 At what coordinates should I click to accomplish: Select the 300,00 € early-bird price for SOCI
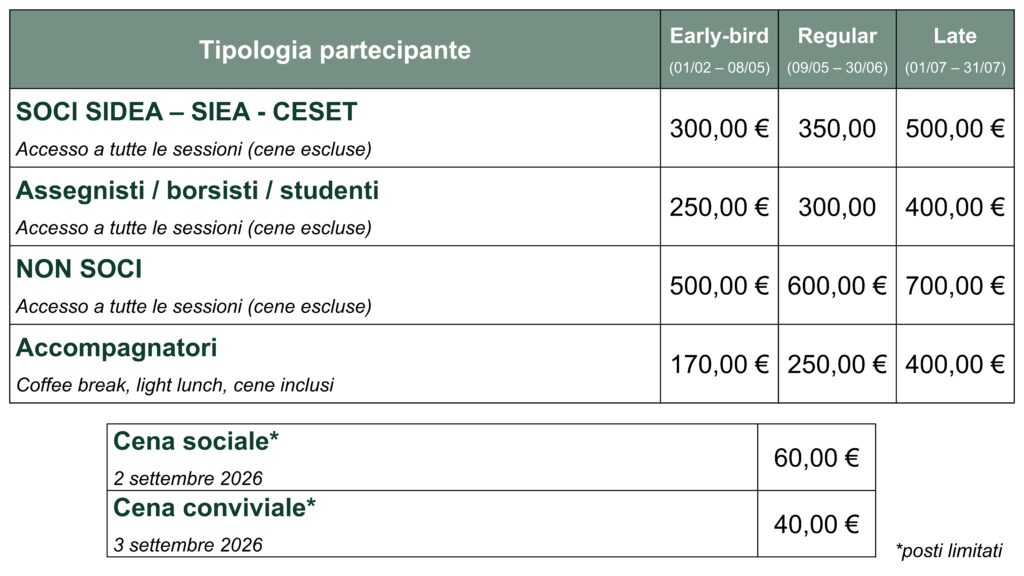pos(719,129)
